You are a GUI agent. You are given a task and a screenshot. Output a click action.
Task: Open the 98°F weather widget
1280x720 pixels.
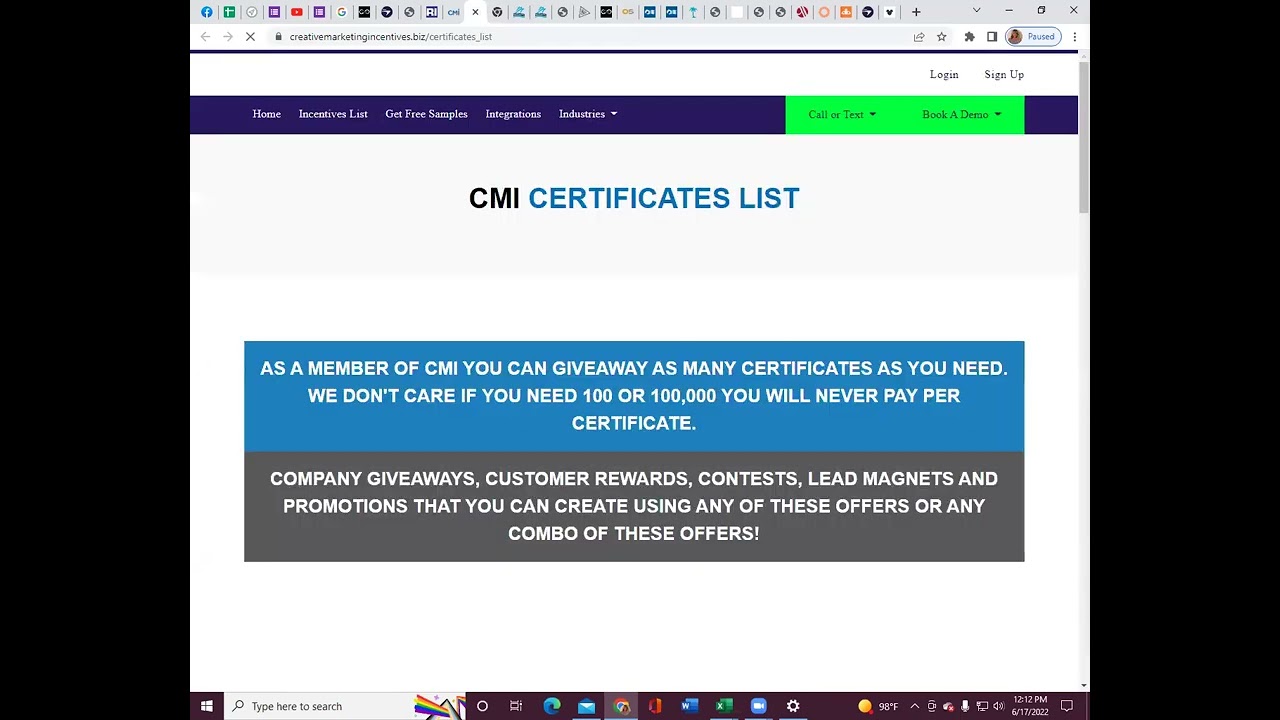point(878,706)
